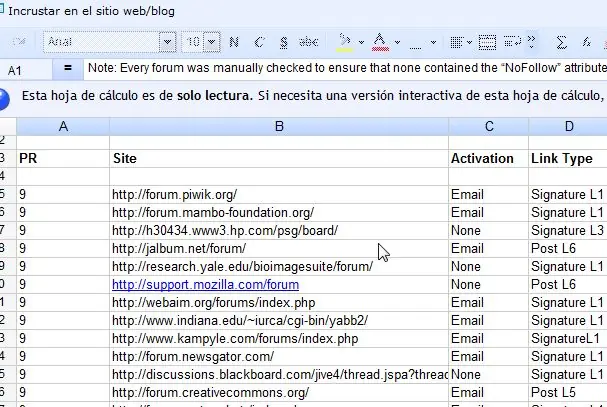
Task: Click the horizontal alignment grid icon
Action: pyautogui.click(x=457, y=42)
